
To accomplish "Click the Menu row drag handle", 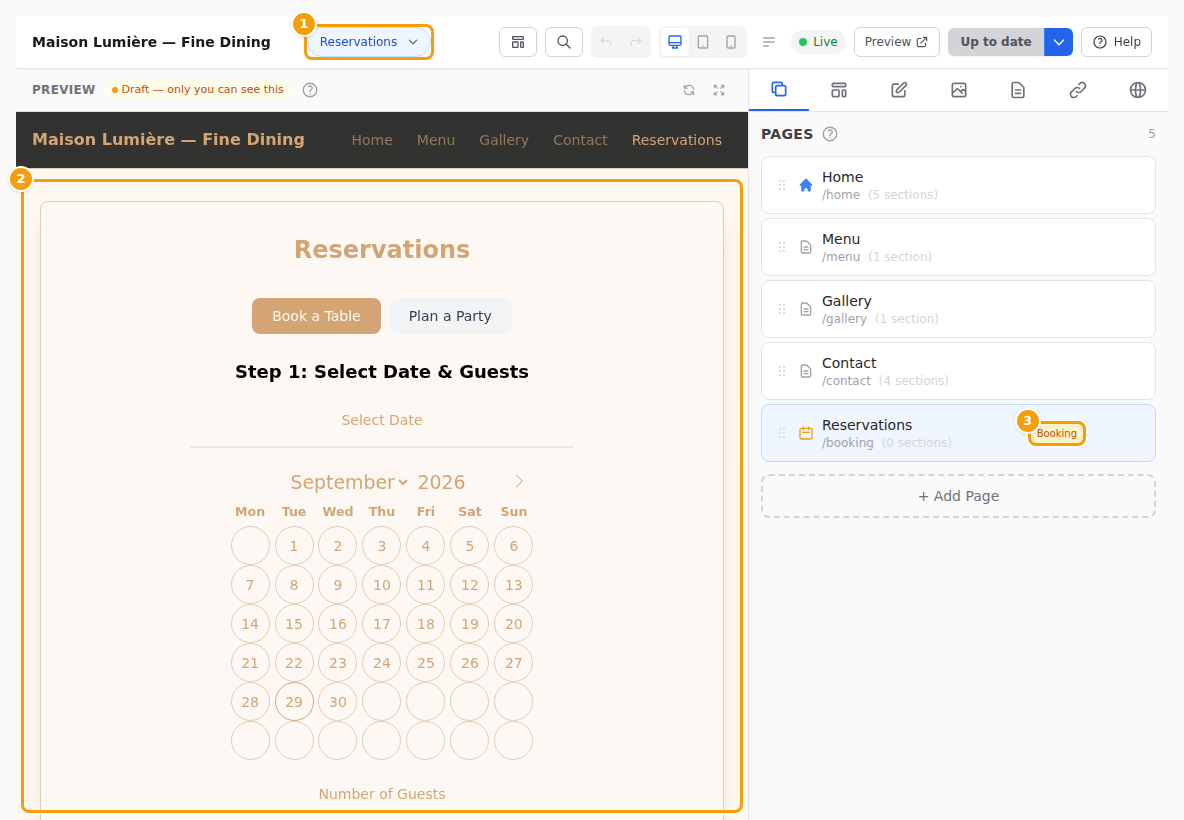I will [x=782, y=247].
